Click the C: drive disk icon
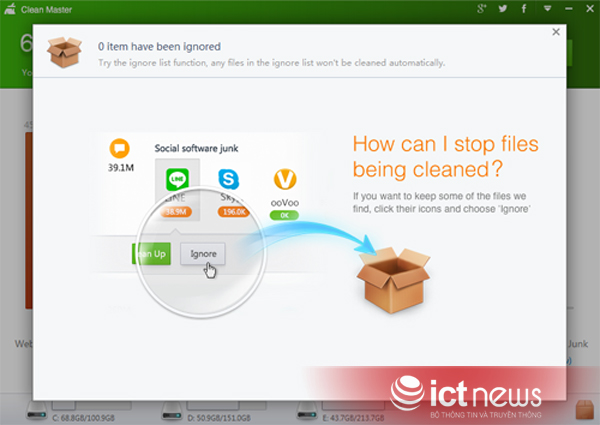This screenshot has width=600, height=425. 37,411
